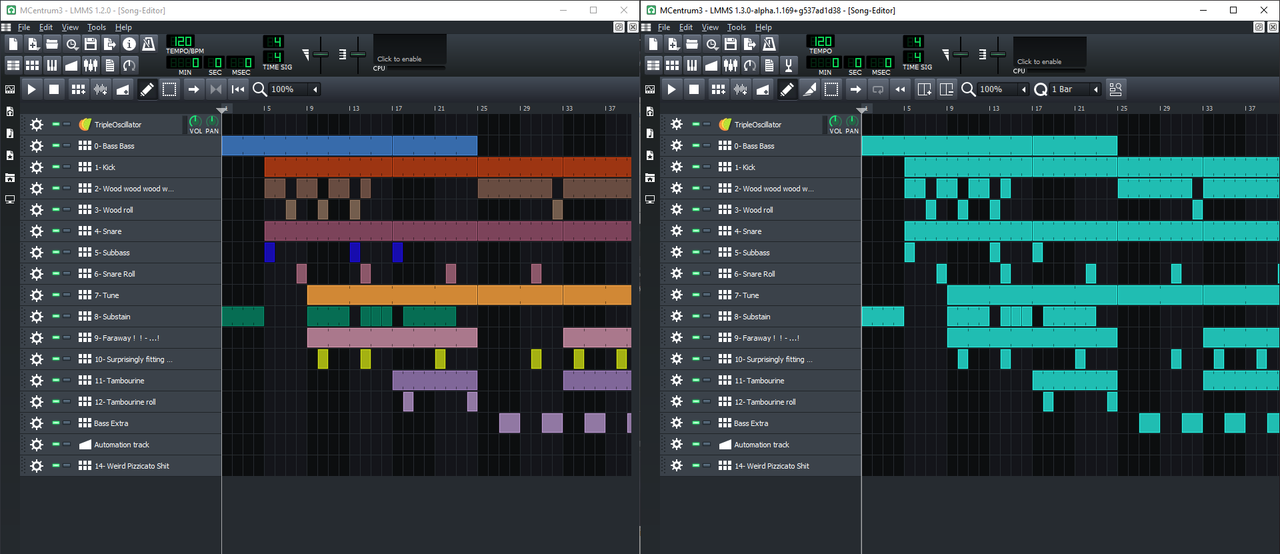The height and width of the screenshot is (554, 1280).
Task: Stop playback in LMMS 1.3.0-alpha window
Action: click(x=694, y=89)
